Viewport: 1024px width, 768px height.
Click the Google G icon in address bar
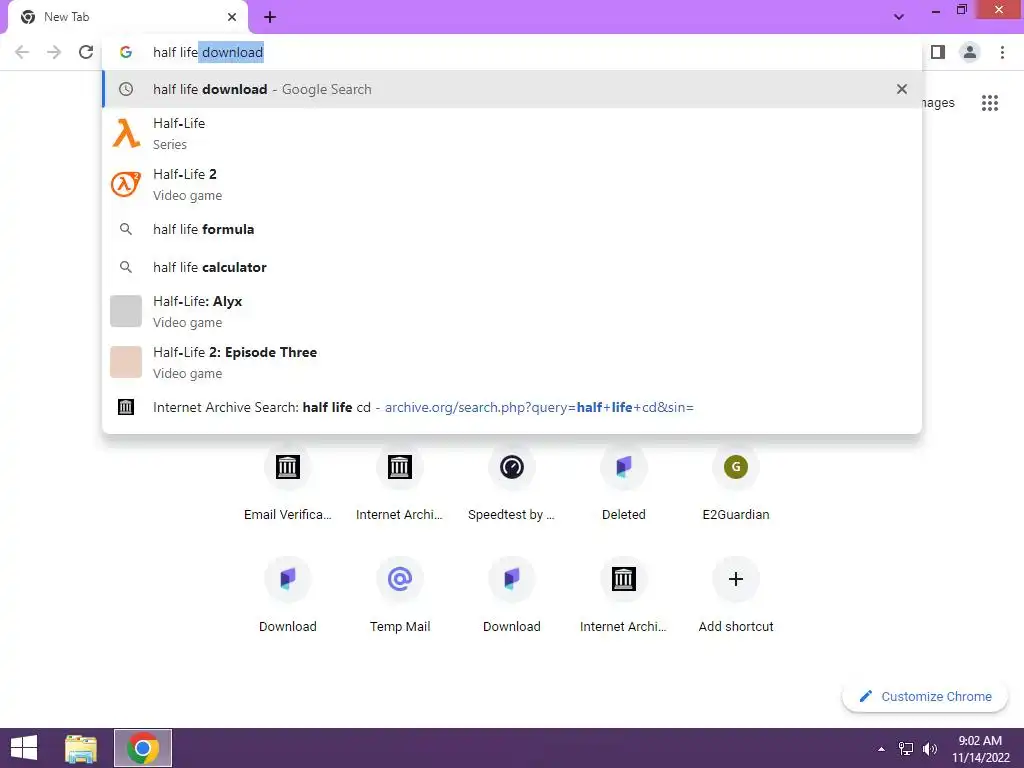point(126,52)
